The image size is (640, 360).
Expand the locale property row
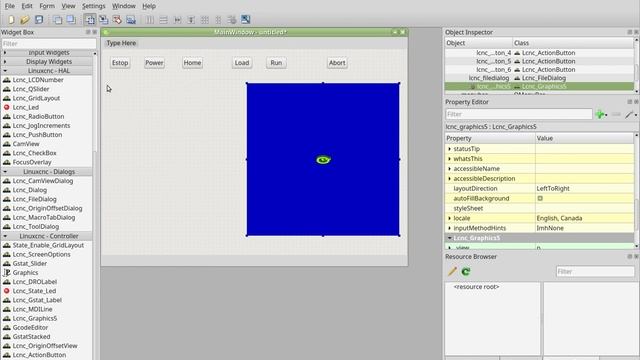[x=450, y=218]
